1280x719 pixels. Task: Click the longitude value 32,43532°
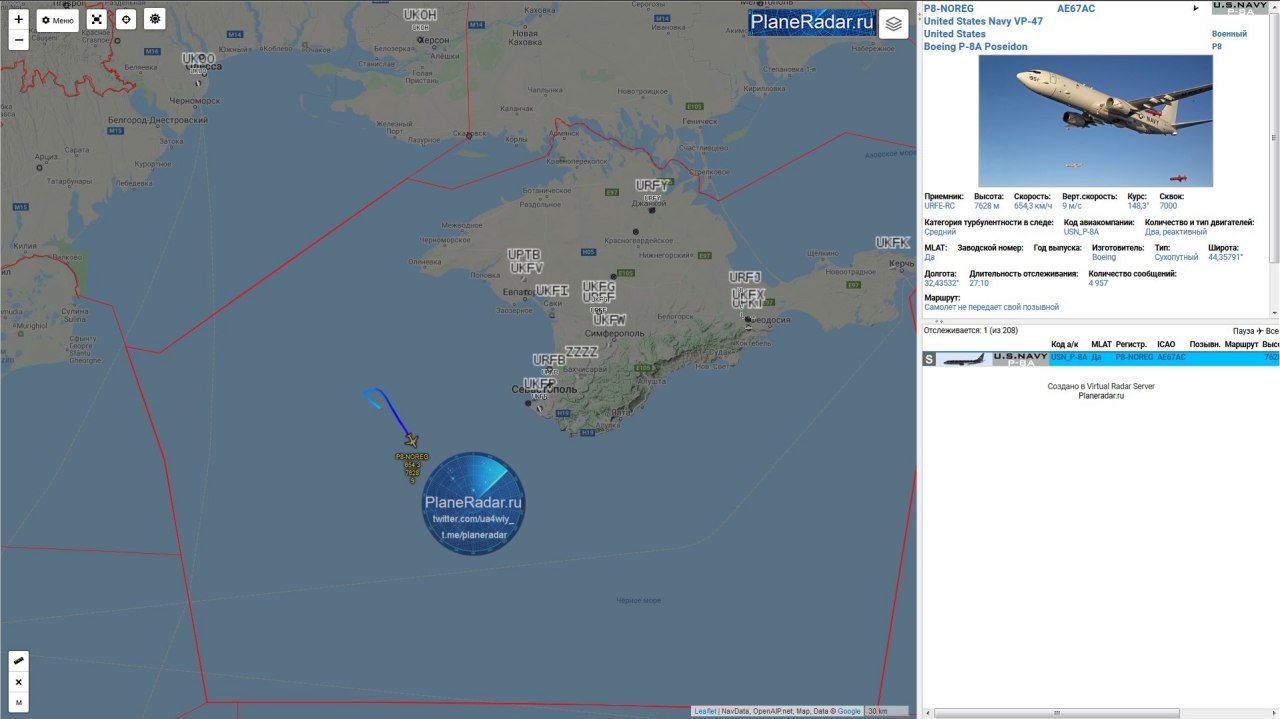click(x=941, y=283)
